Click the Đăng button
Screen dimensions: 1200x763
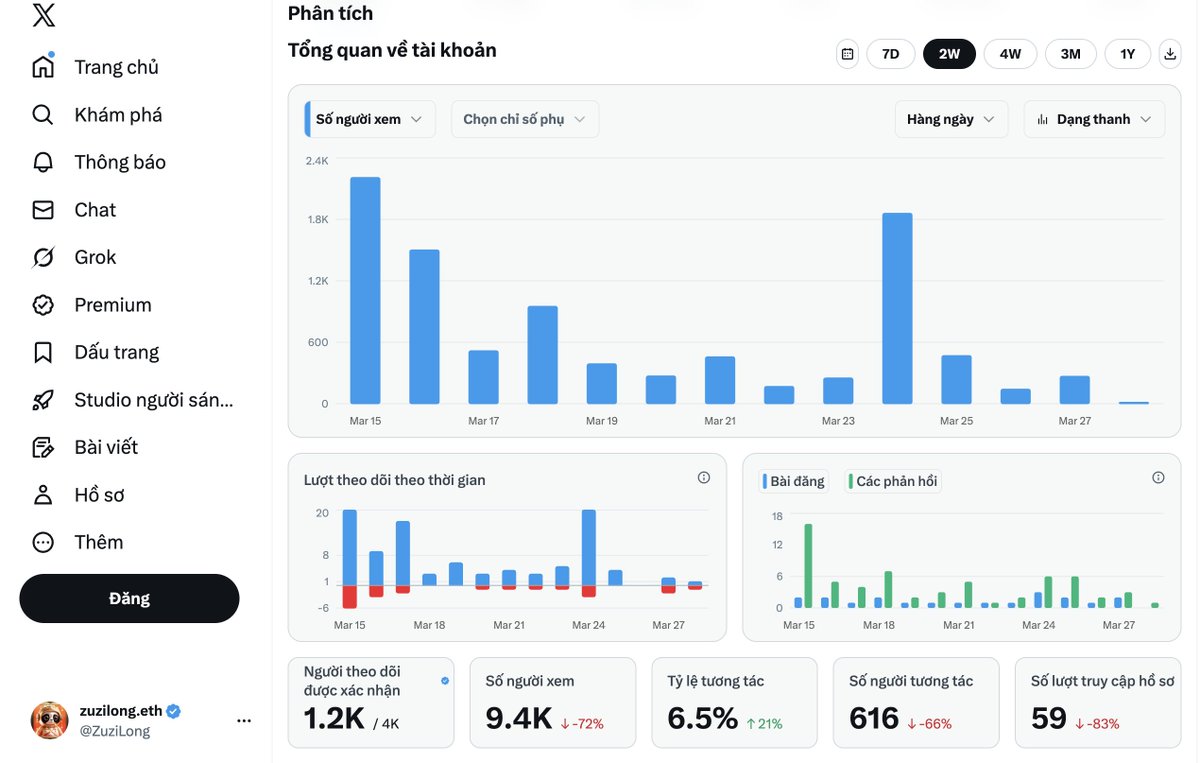pyautogui.click(x=129, y=598)
